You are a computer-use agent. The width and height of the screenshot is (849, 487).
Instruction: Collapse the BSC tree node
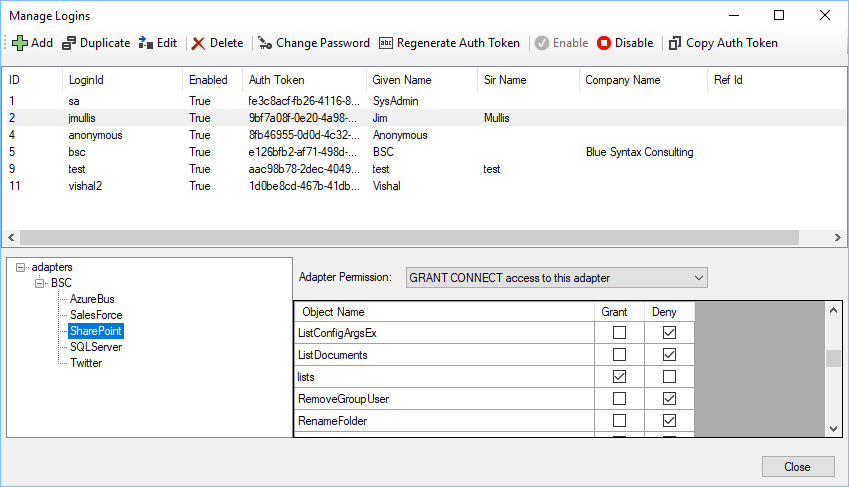click(x=40, y=284)
